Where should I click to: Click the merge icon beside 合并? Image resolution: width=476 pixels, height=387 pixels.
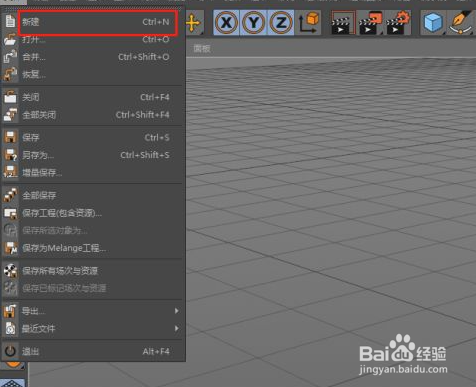(10, 57)
